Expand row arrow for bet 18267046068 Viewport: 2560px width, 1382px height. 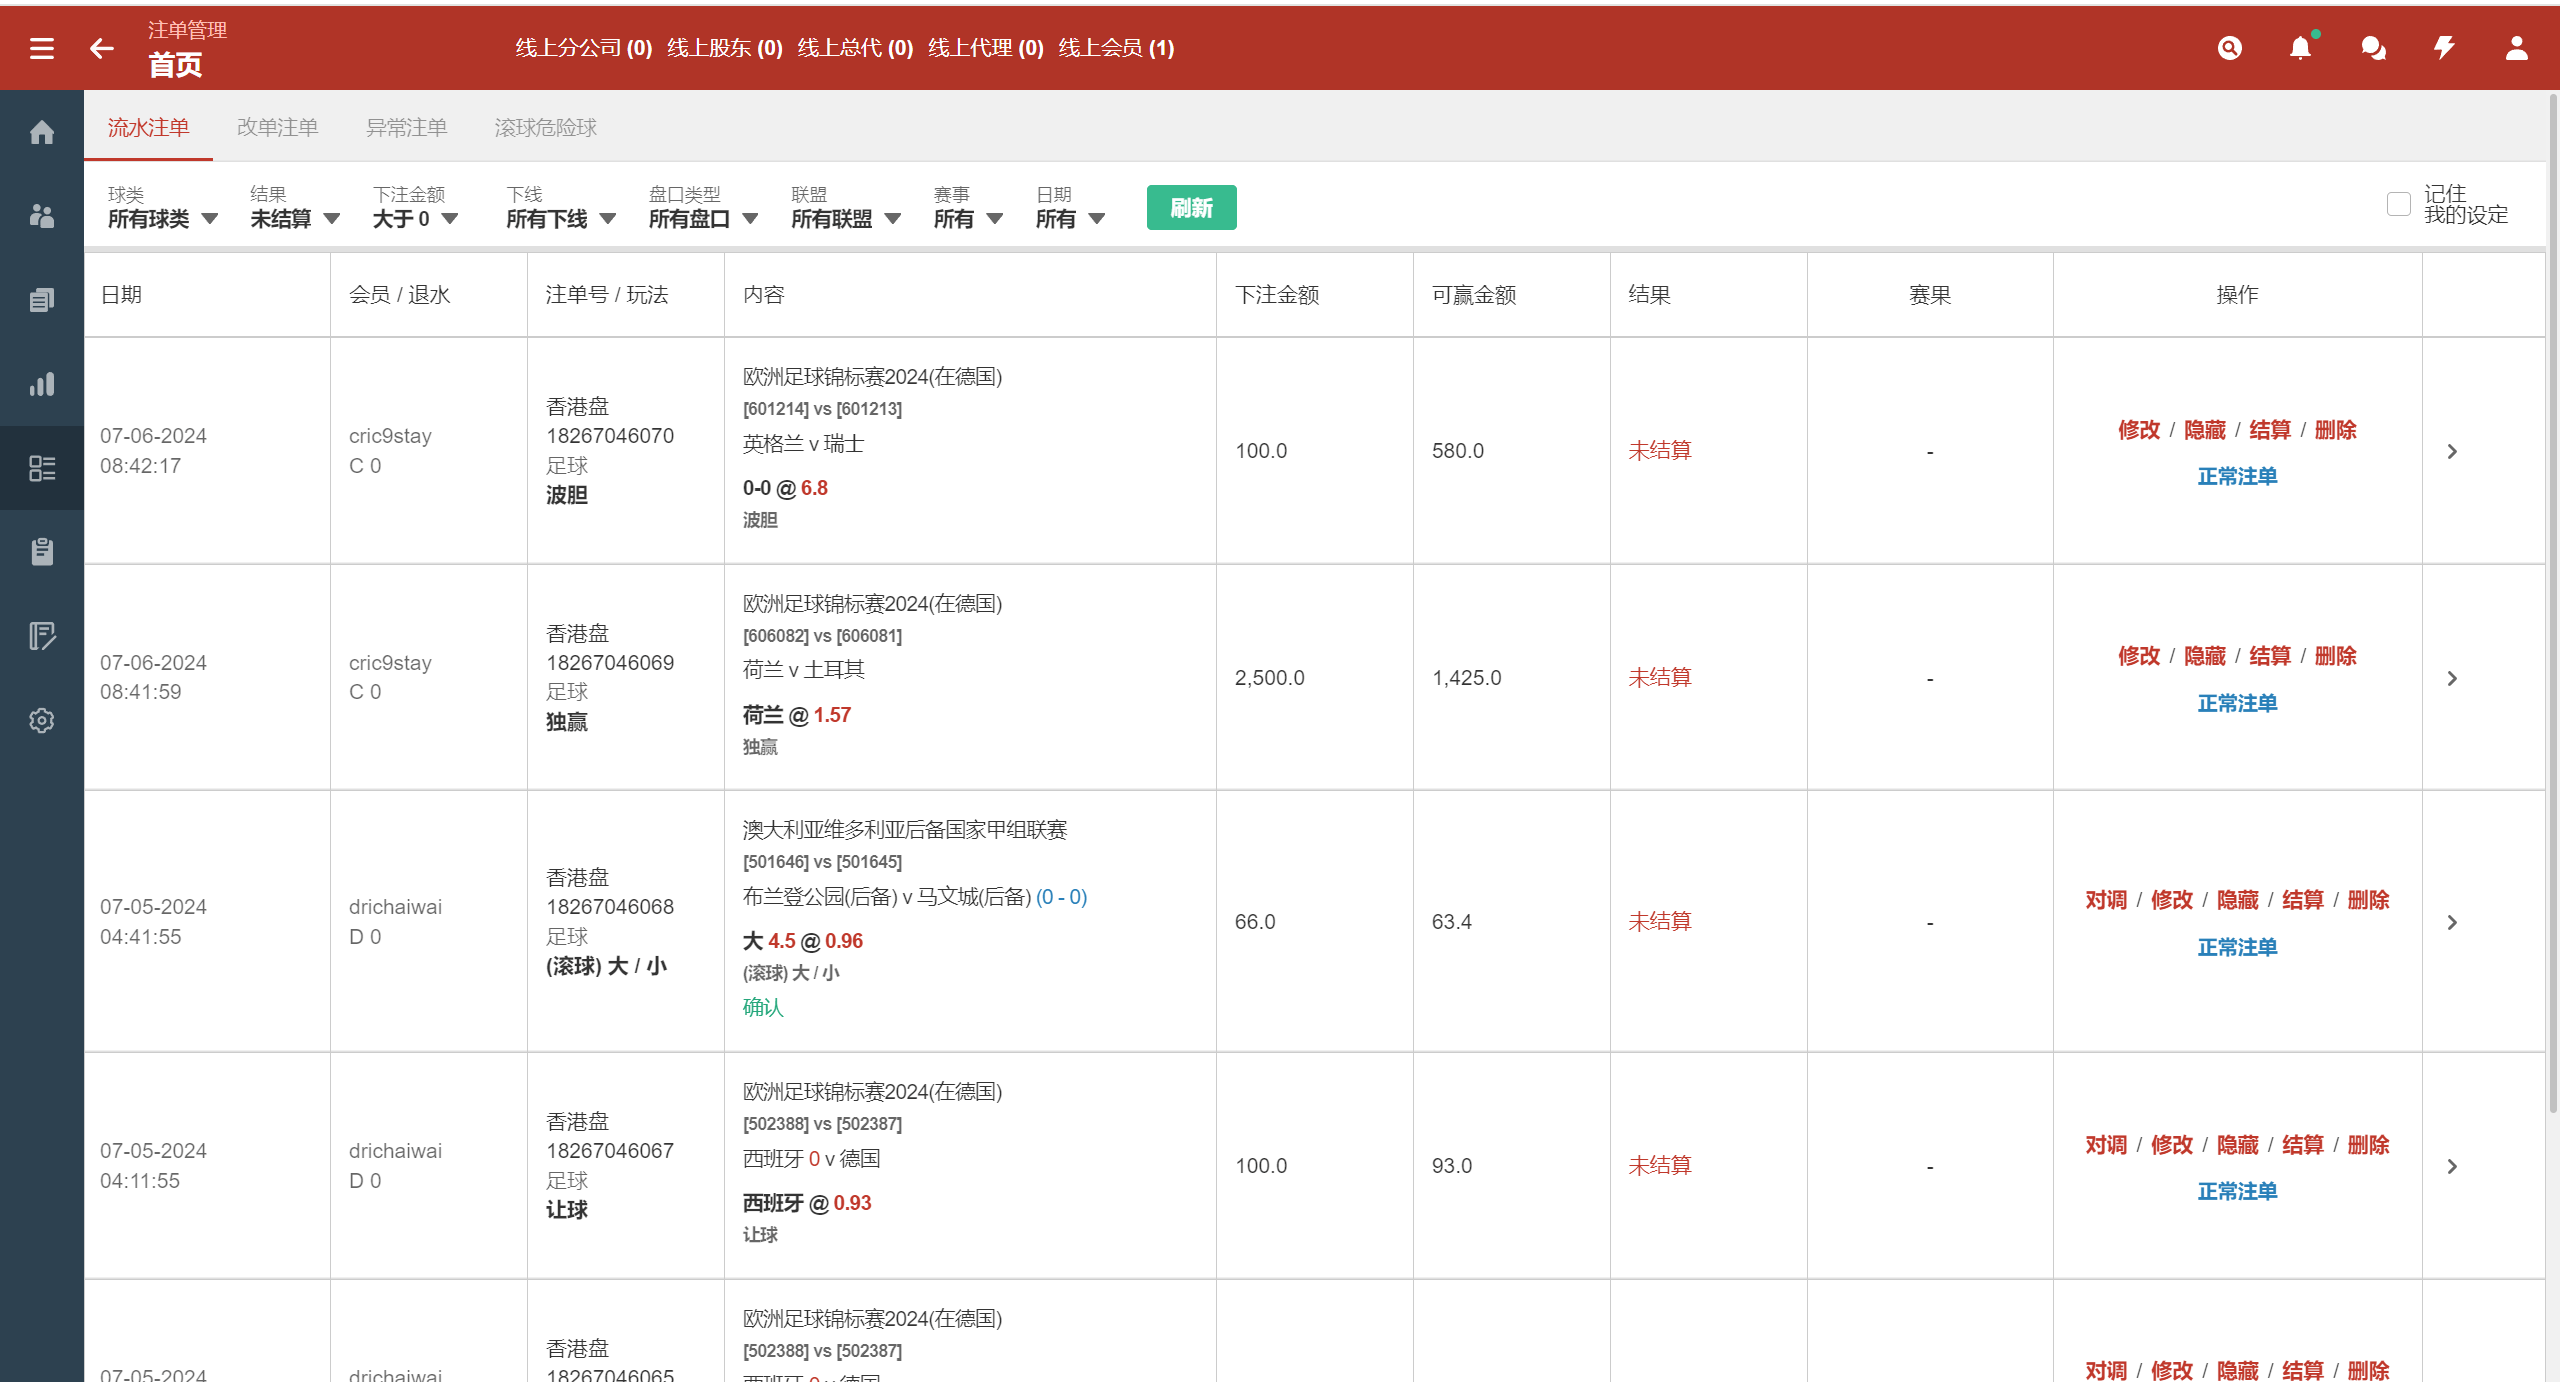point(2452,923)
